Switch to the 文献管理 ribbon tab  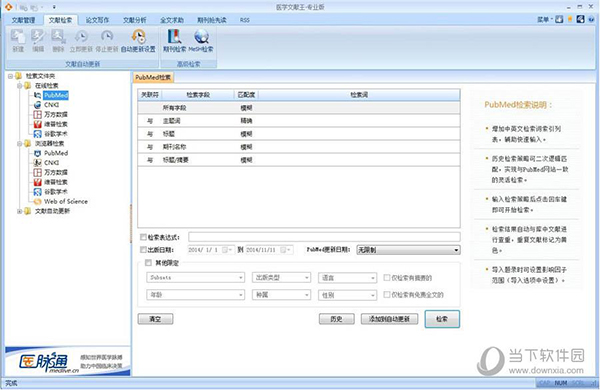click(x=23, y=20)
